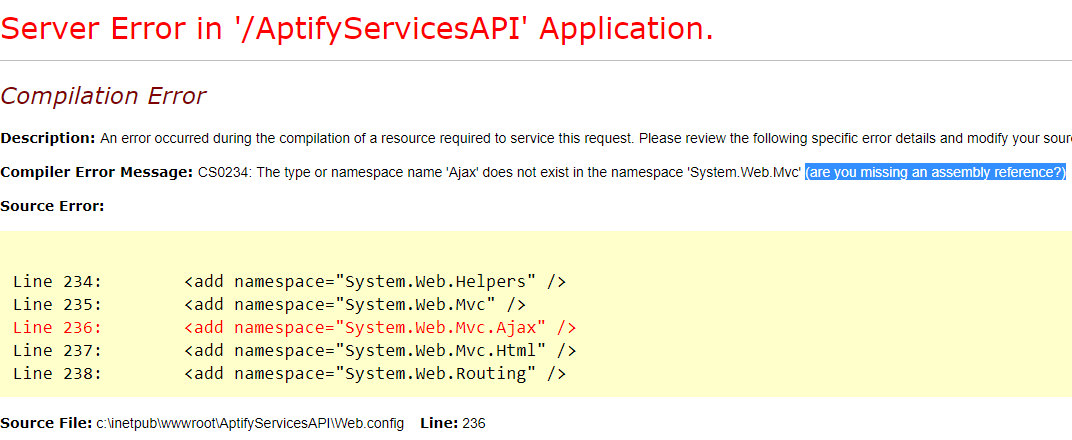Click the System.Web.Mvc.Html namespace line
This screenshot has width=1072, height=440.
(x=380, y=351)
